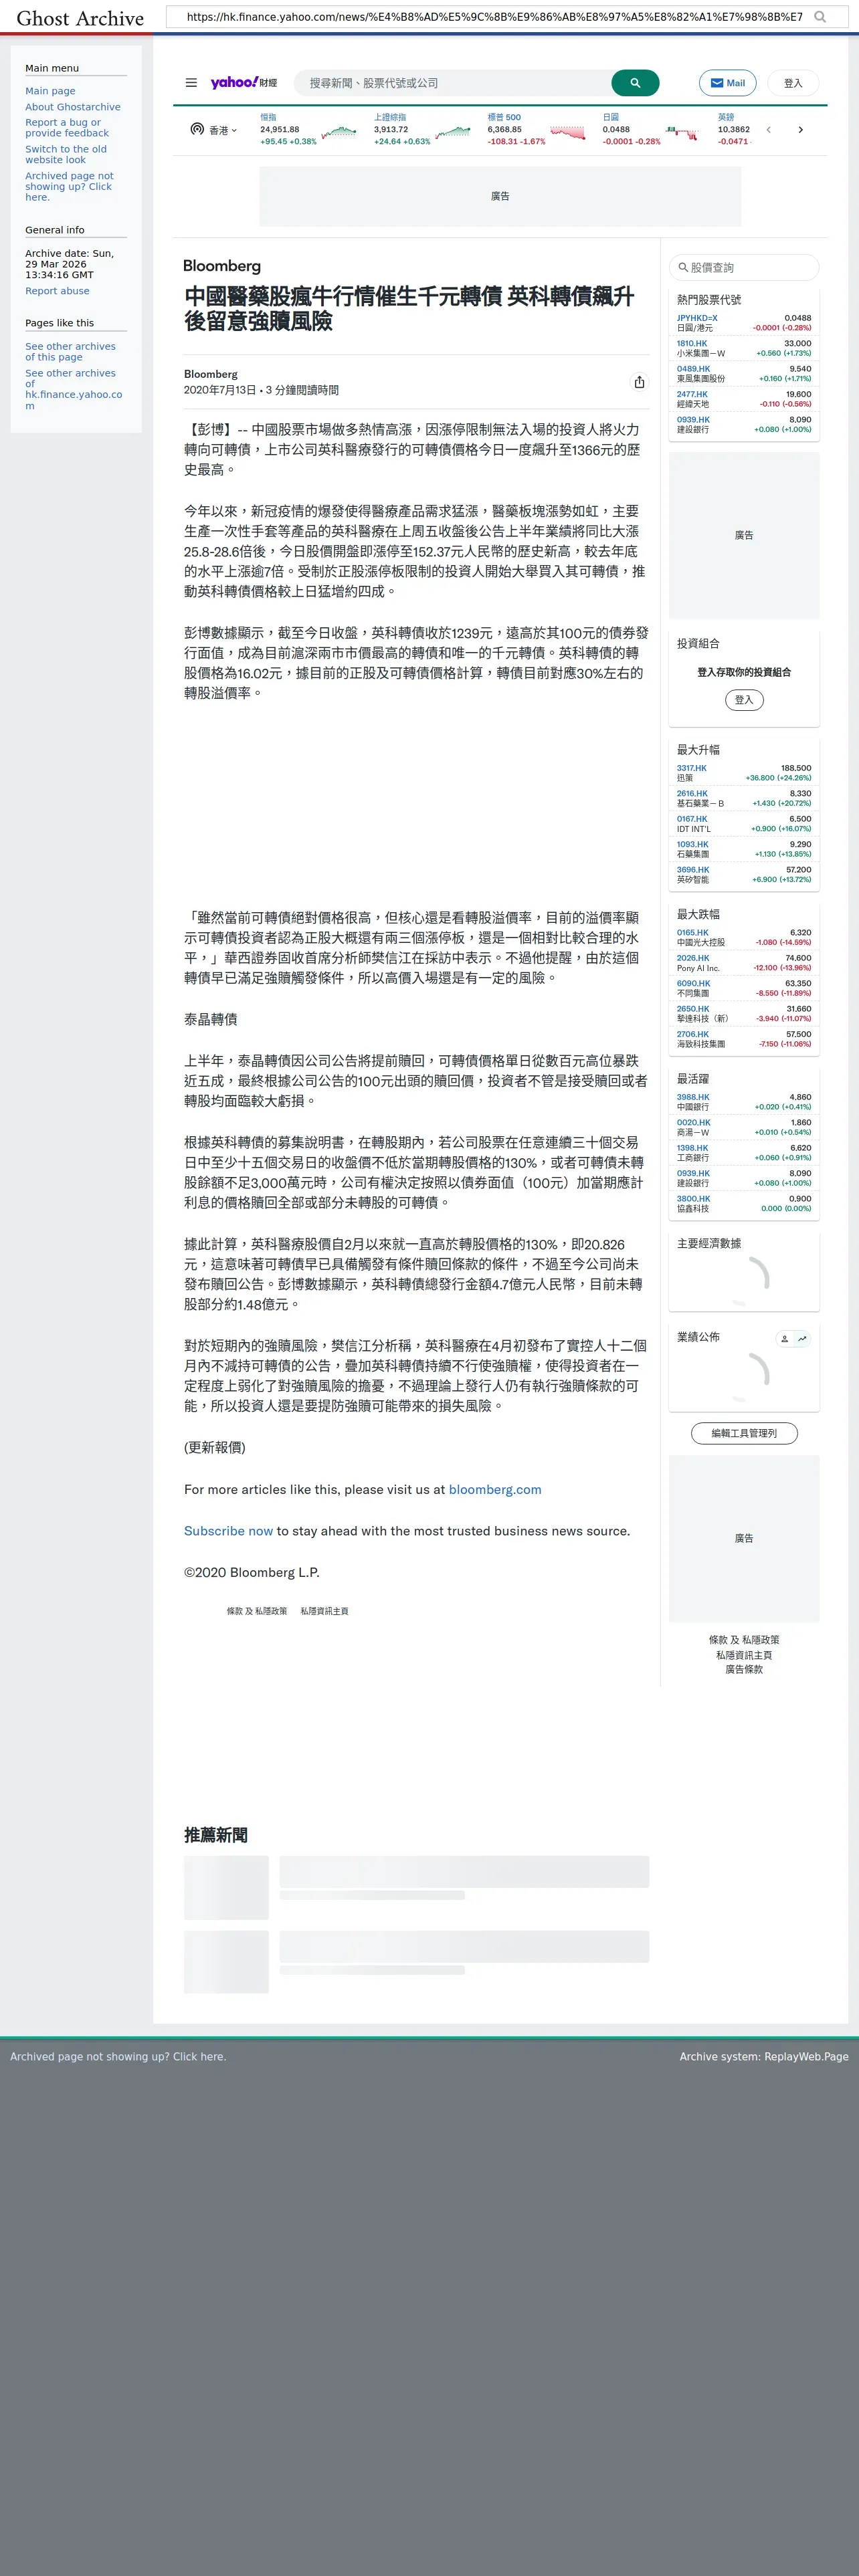This screenshot has width=859, height=2576.
Task: Open See other archives of this page
Action: click(x=70, y=352)
